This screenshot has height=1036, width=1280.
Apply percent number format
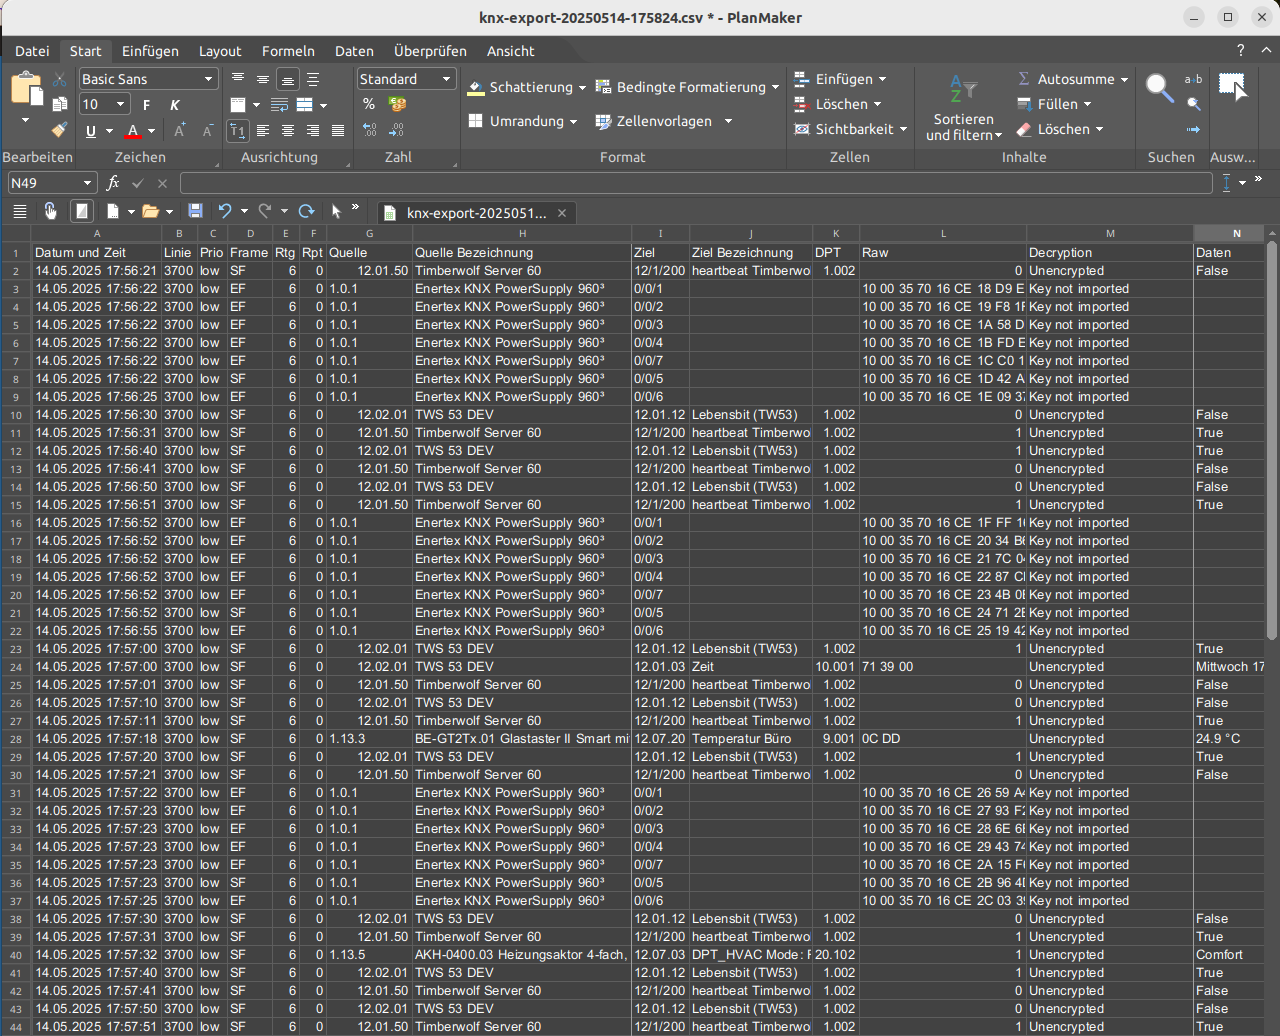[369, 104]
